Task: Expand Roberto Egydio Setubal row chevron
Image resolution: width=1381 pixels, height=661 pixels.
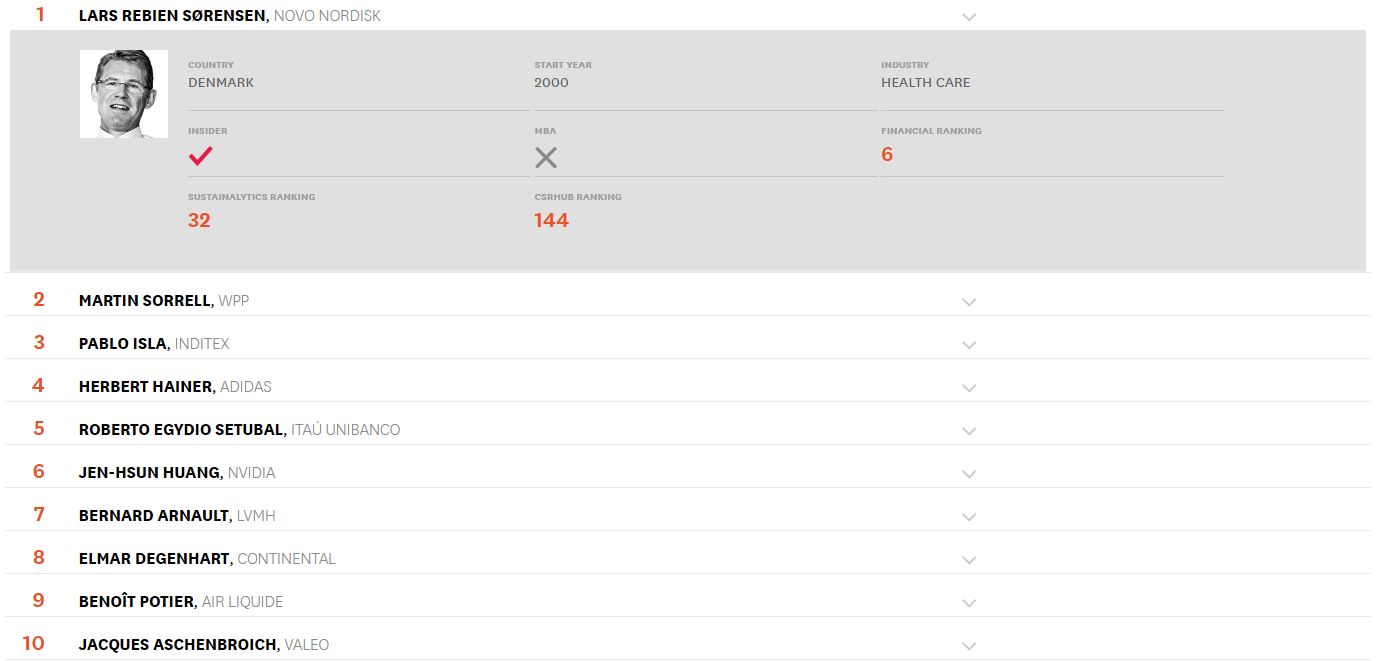Action: click(968, 431)
